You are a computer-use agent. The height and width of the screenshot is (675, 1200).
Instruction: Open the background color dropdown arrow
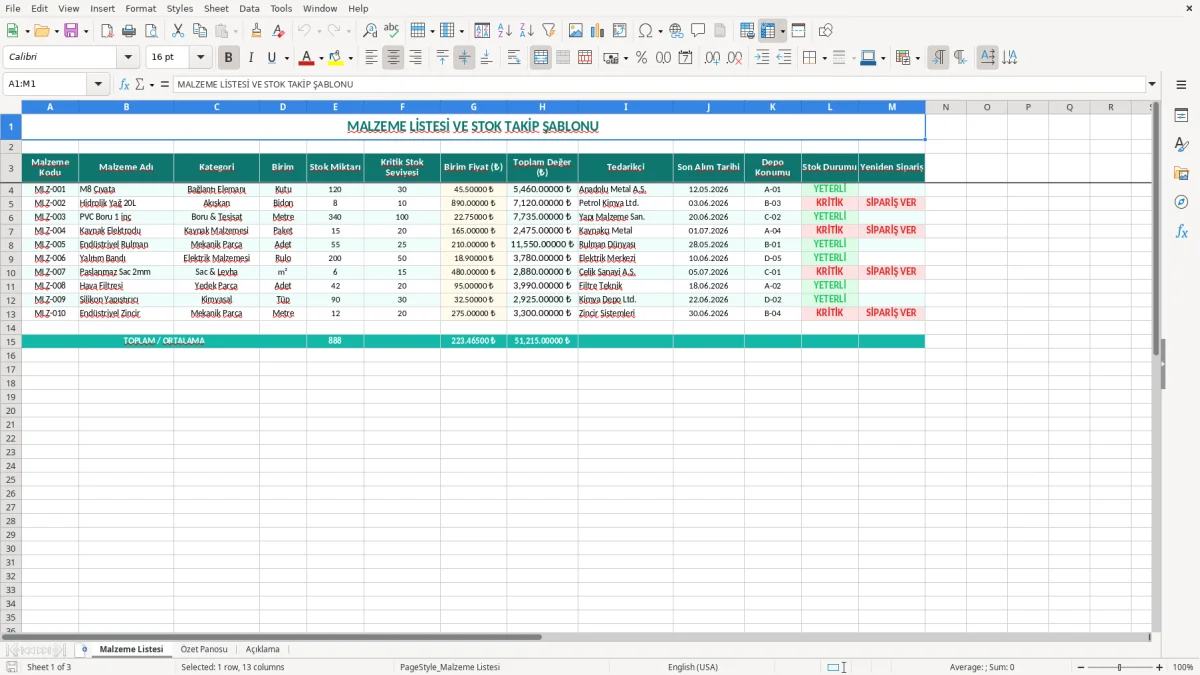(x=350, y=58)
